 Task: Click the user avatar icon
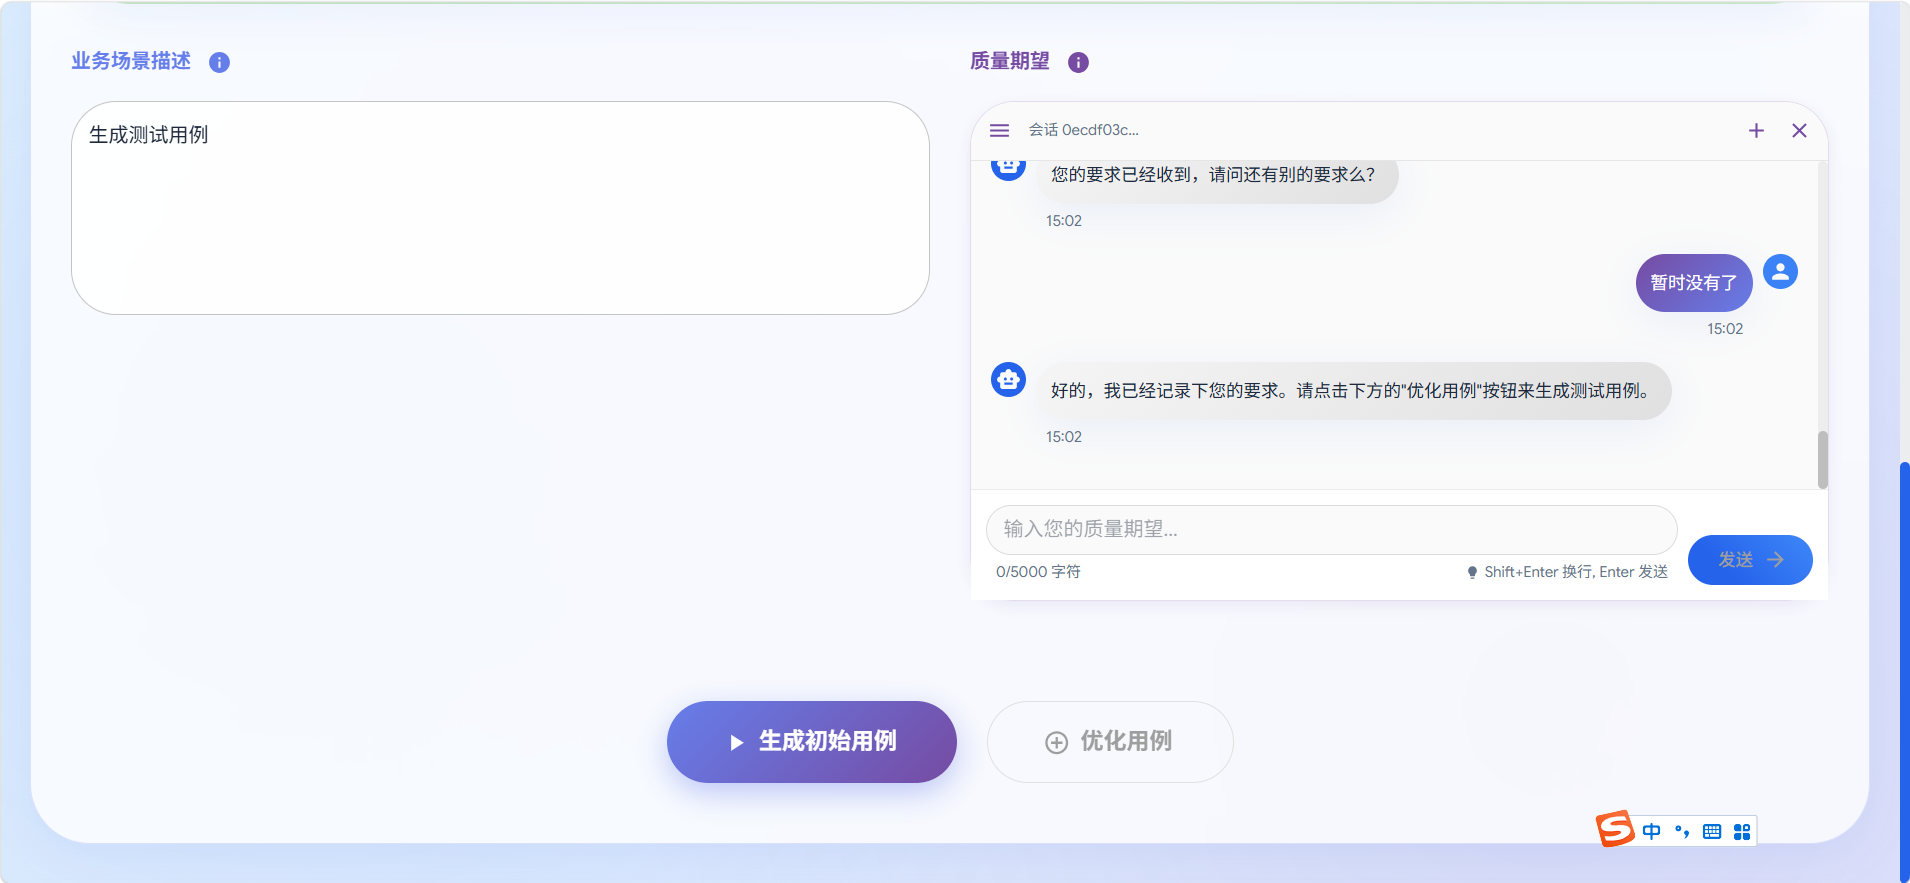(1780, 271)
